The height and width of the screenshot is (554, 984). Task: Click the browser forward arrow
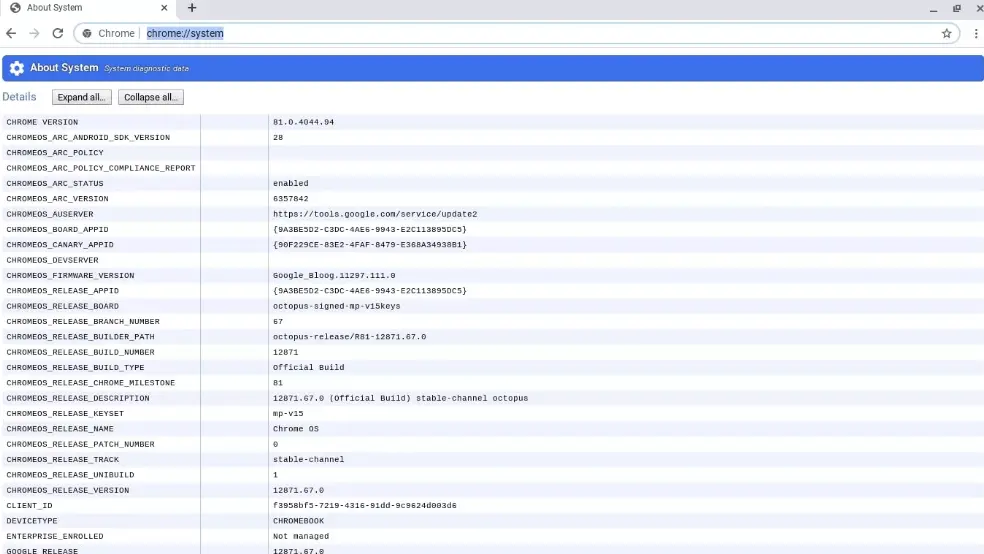click(x=35, y=33)
